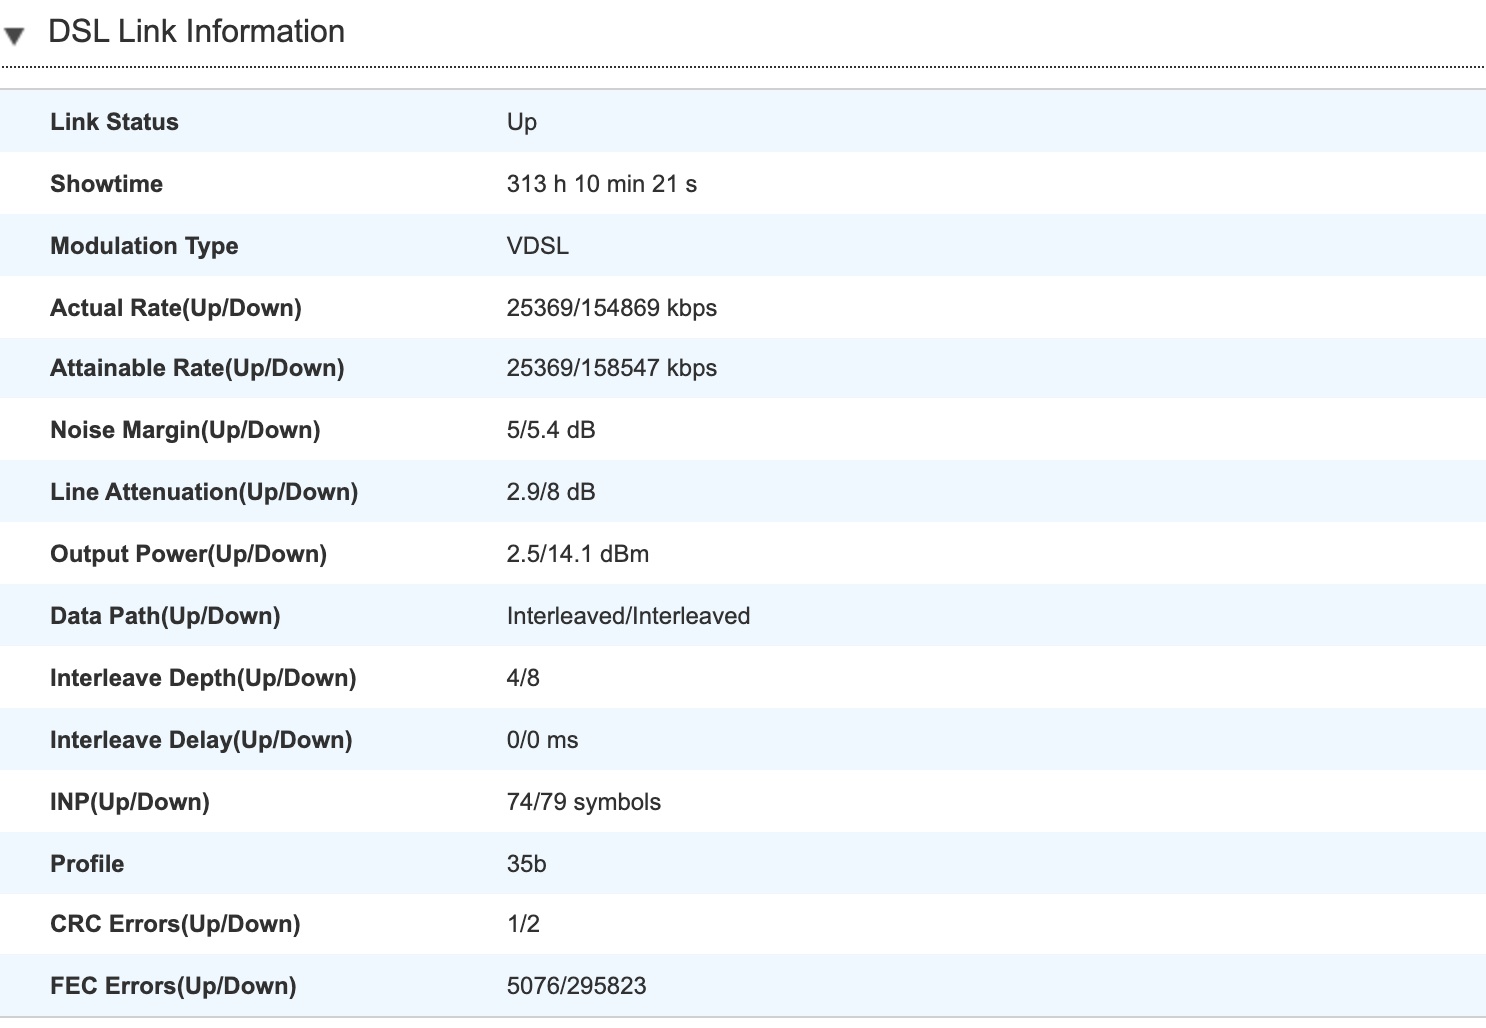
Task: Select the FEC Errors value 5076/295823
Action: 576,986
